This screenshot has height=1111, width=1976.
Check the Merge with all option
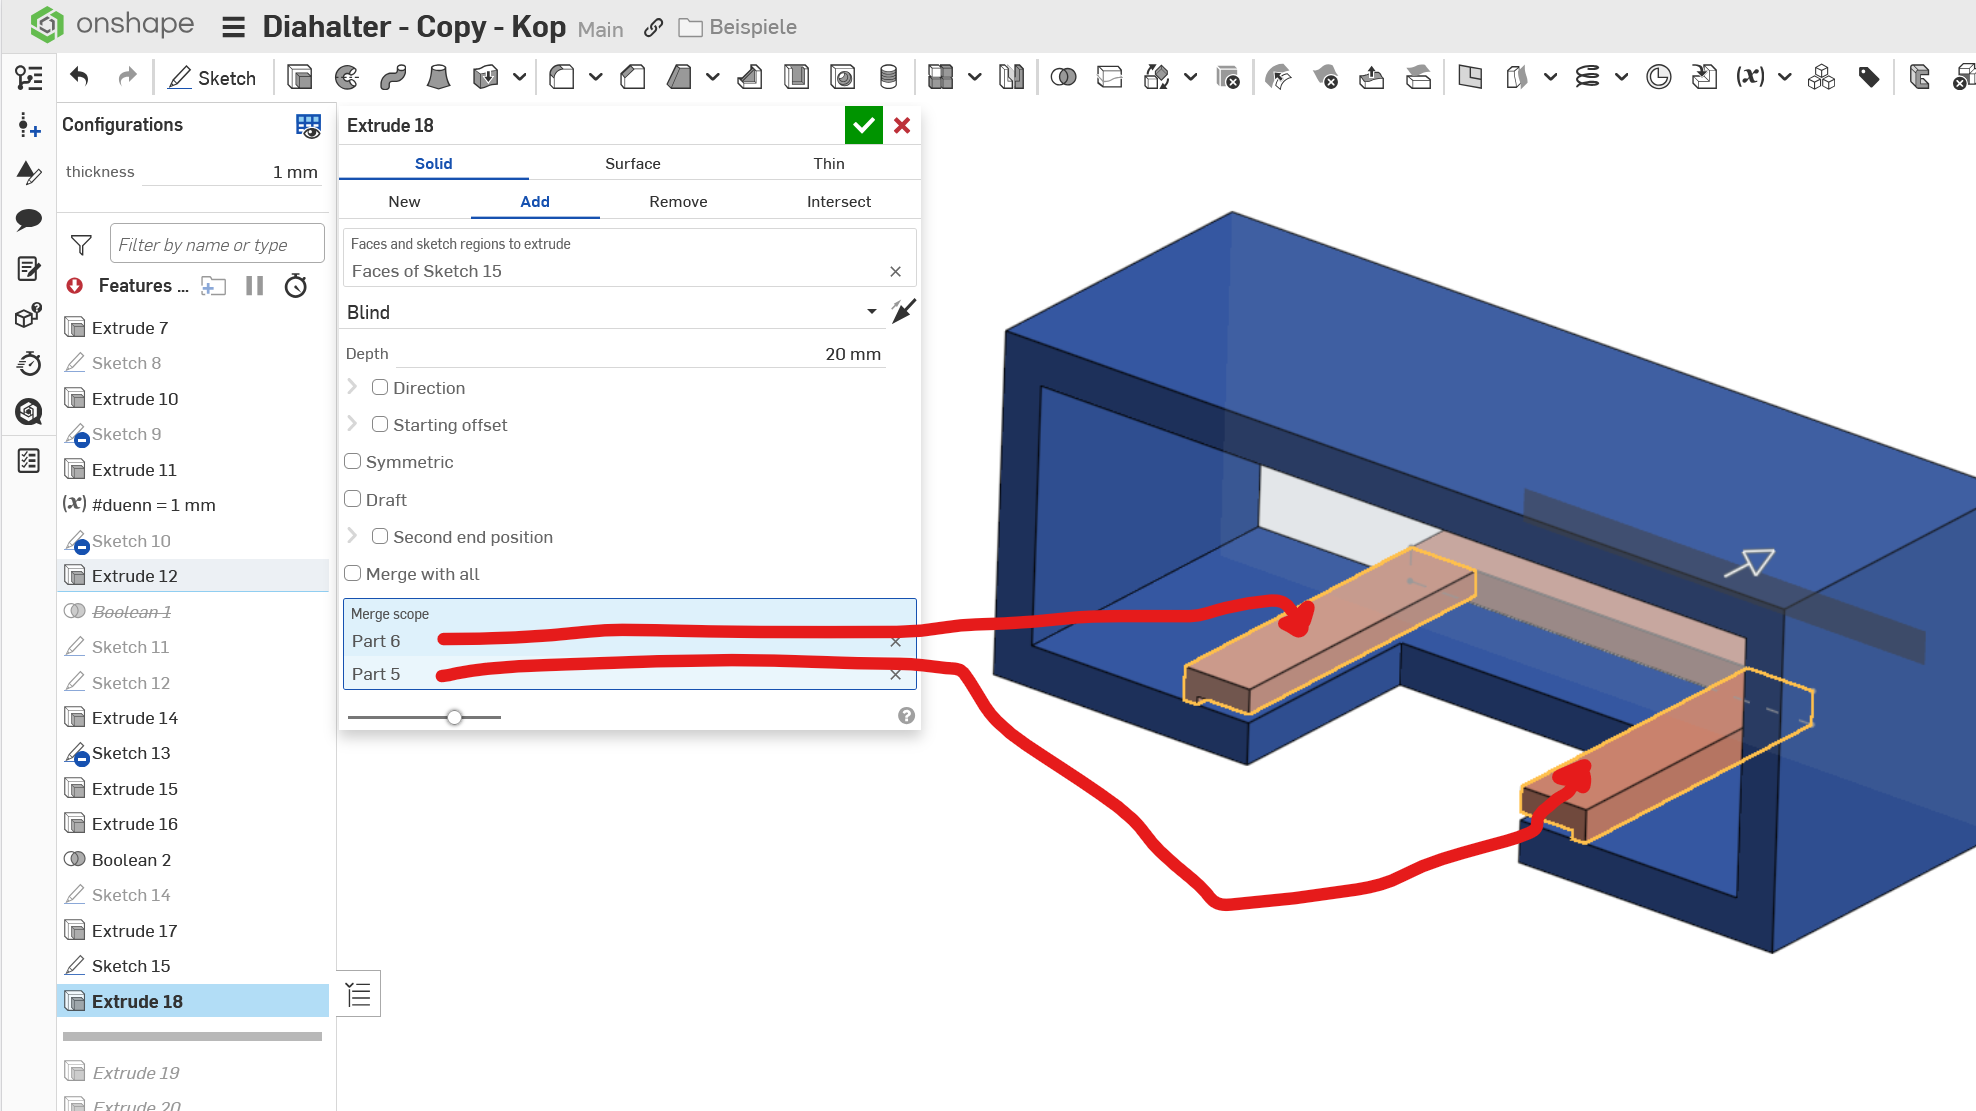[x=353, y=574]
